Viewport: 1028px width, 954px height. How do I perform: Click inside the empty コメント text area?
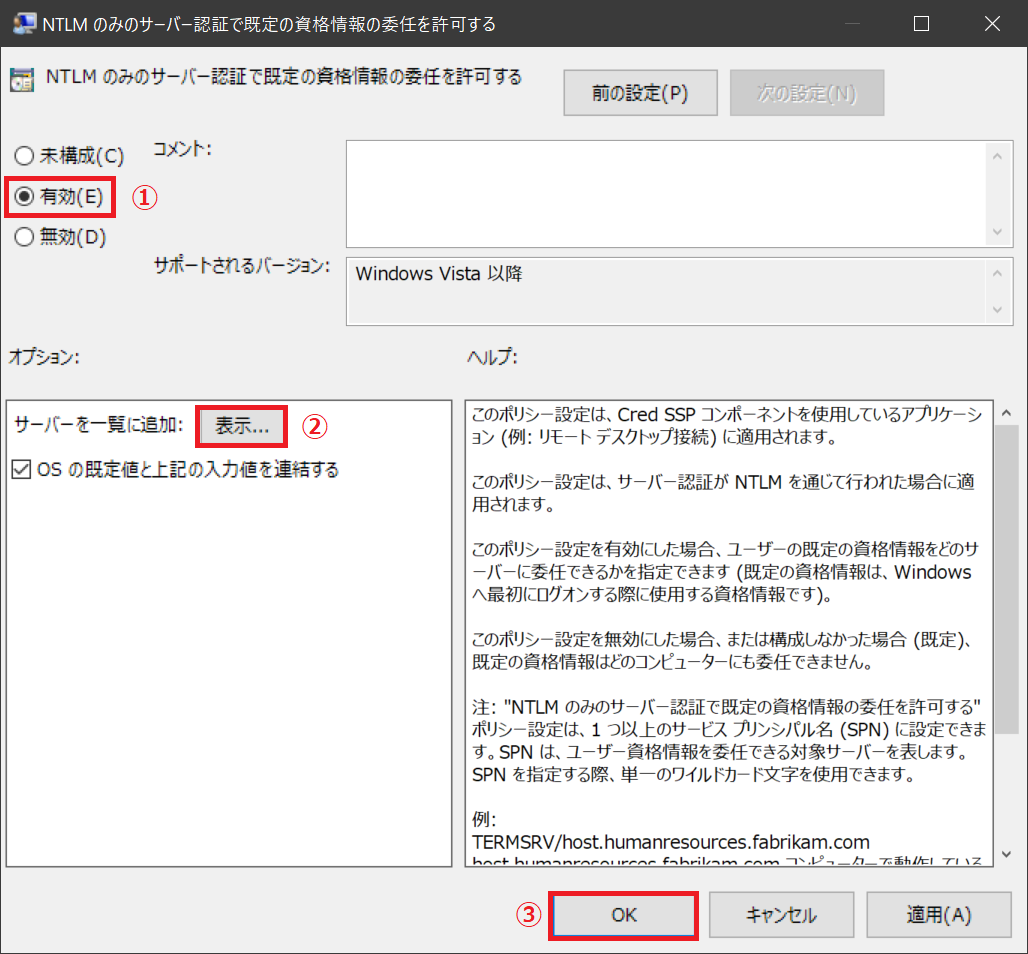pos(660,195)
